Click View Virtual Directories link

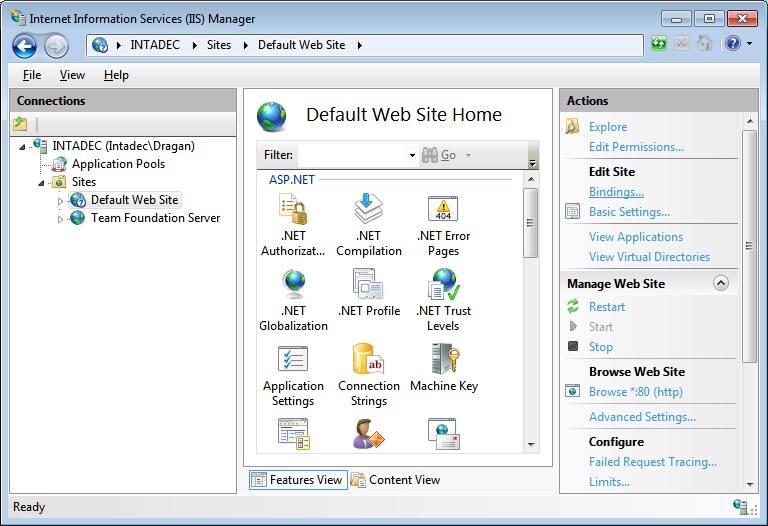[649, 257]
